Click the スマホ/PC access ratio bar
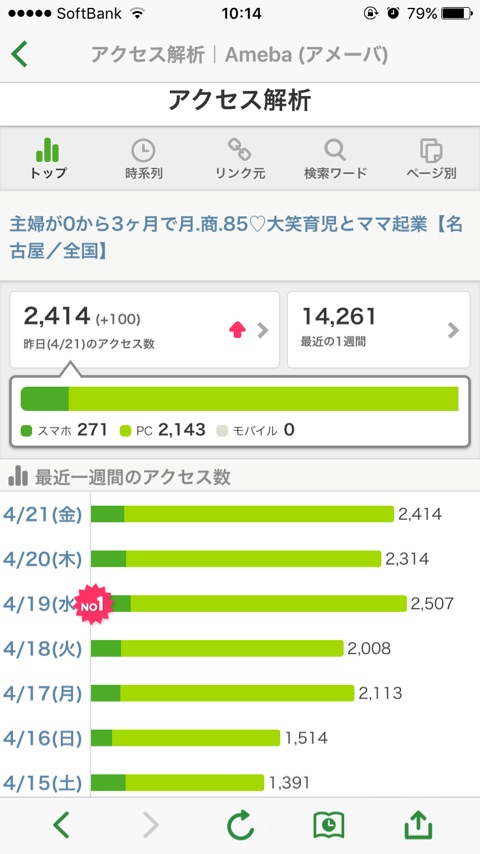Screen dimensions: 480x854 [x=240, y=399]
